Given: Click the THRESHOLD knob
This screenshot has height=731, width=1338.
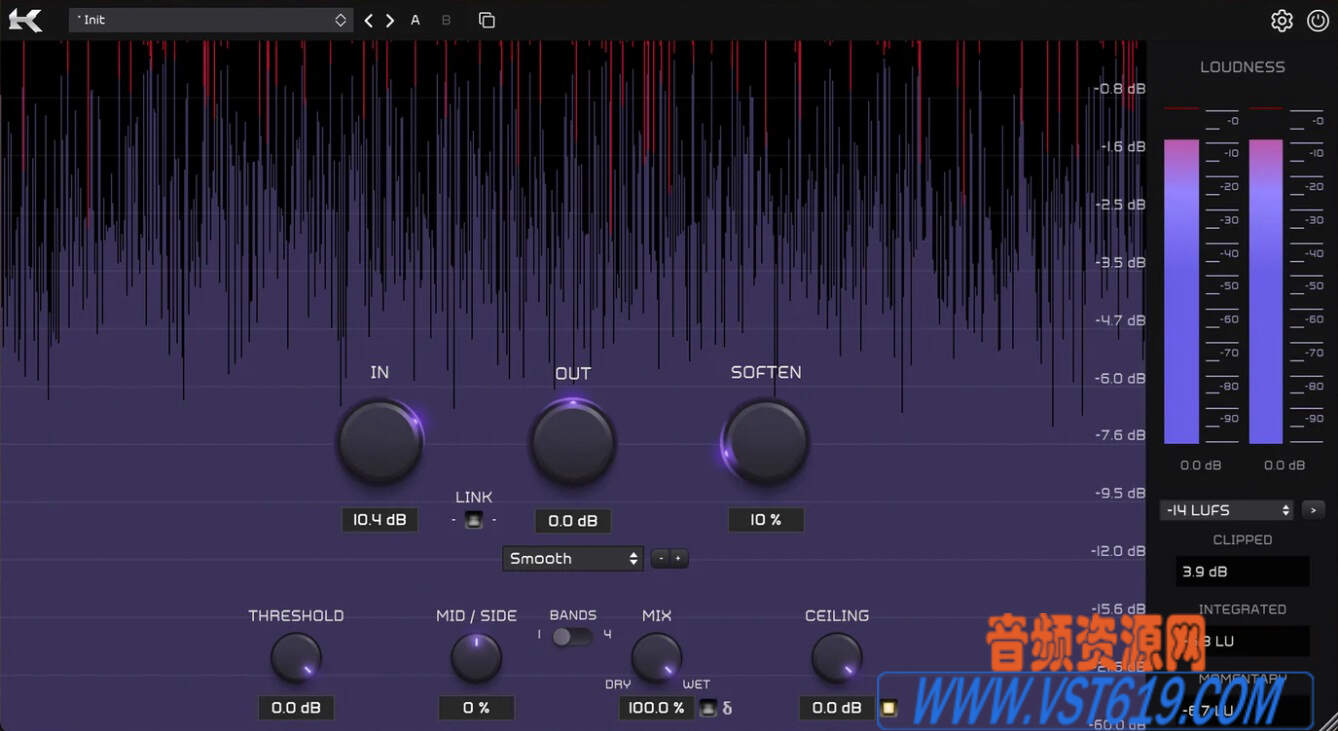Looking at the screenshot, I should click(296, 658).
